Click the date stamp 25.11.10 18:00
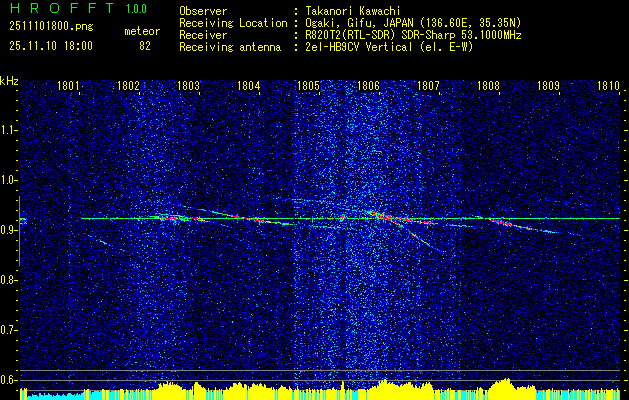The width and height of the screenshot is (629, 400). (51, 46)
